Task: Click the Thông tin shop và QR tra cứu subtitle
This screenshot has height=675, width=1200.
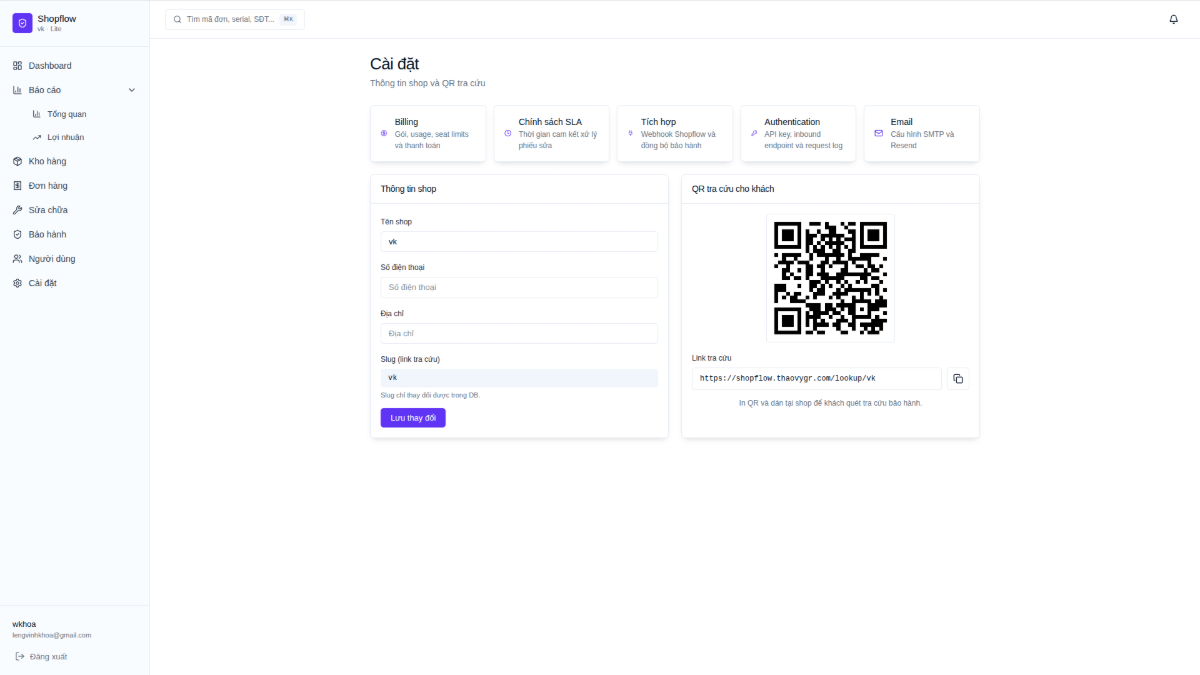Action: (427, 83)
